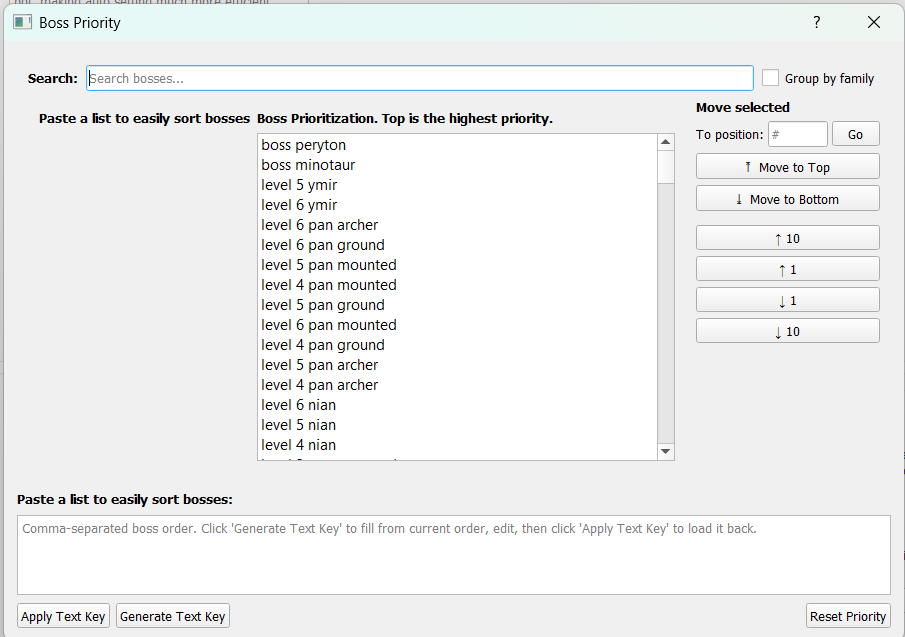Enable the Group by family checkbox

tap(771, 78)
